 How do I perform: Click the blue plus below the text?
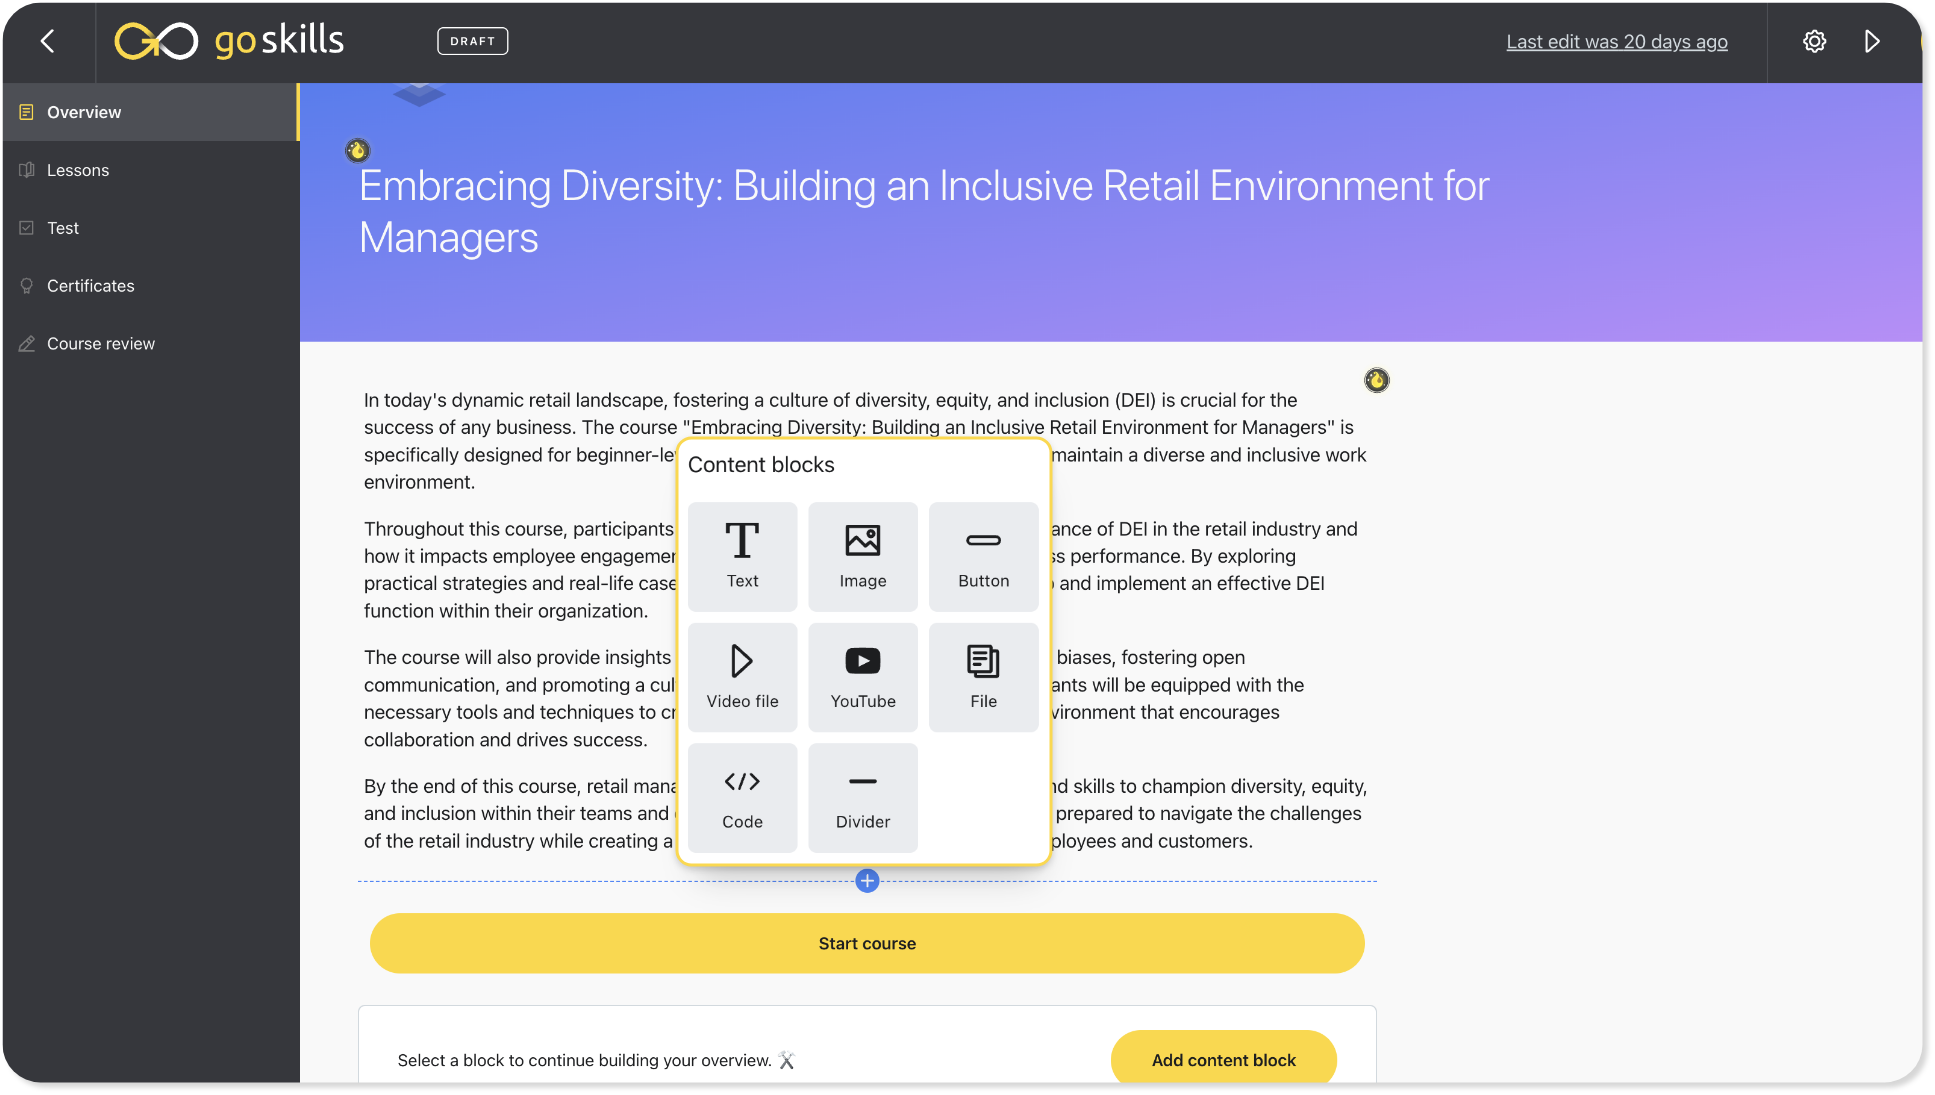point(866,881)
